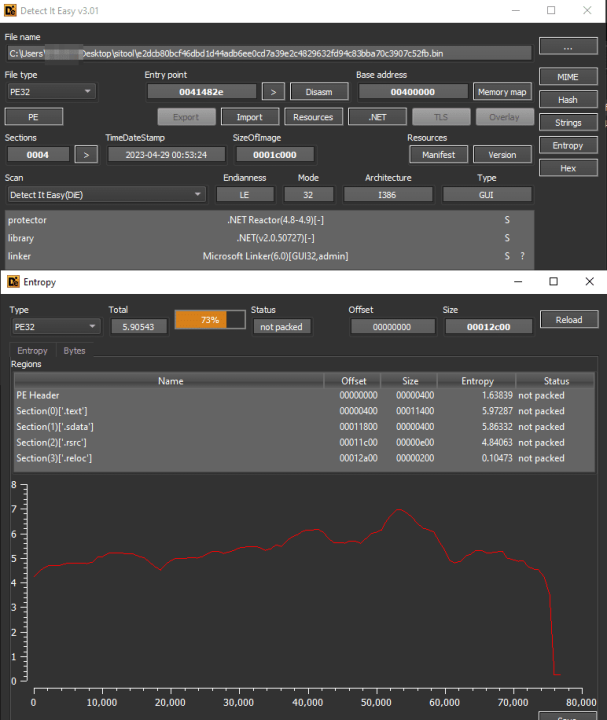607x720 pixels.
Task: Click the File name path field
Action: [x=270, y=53]
